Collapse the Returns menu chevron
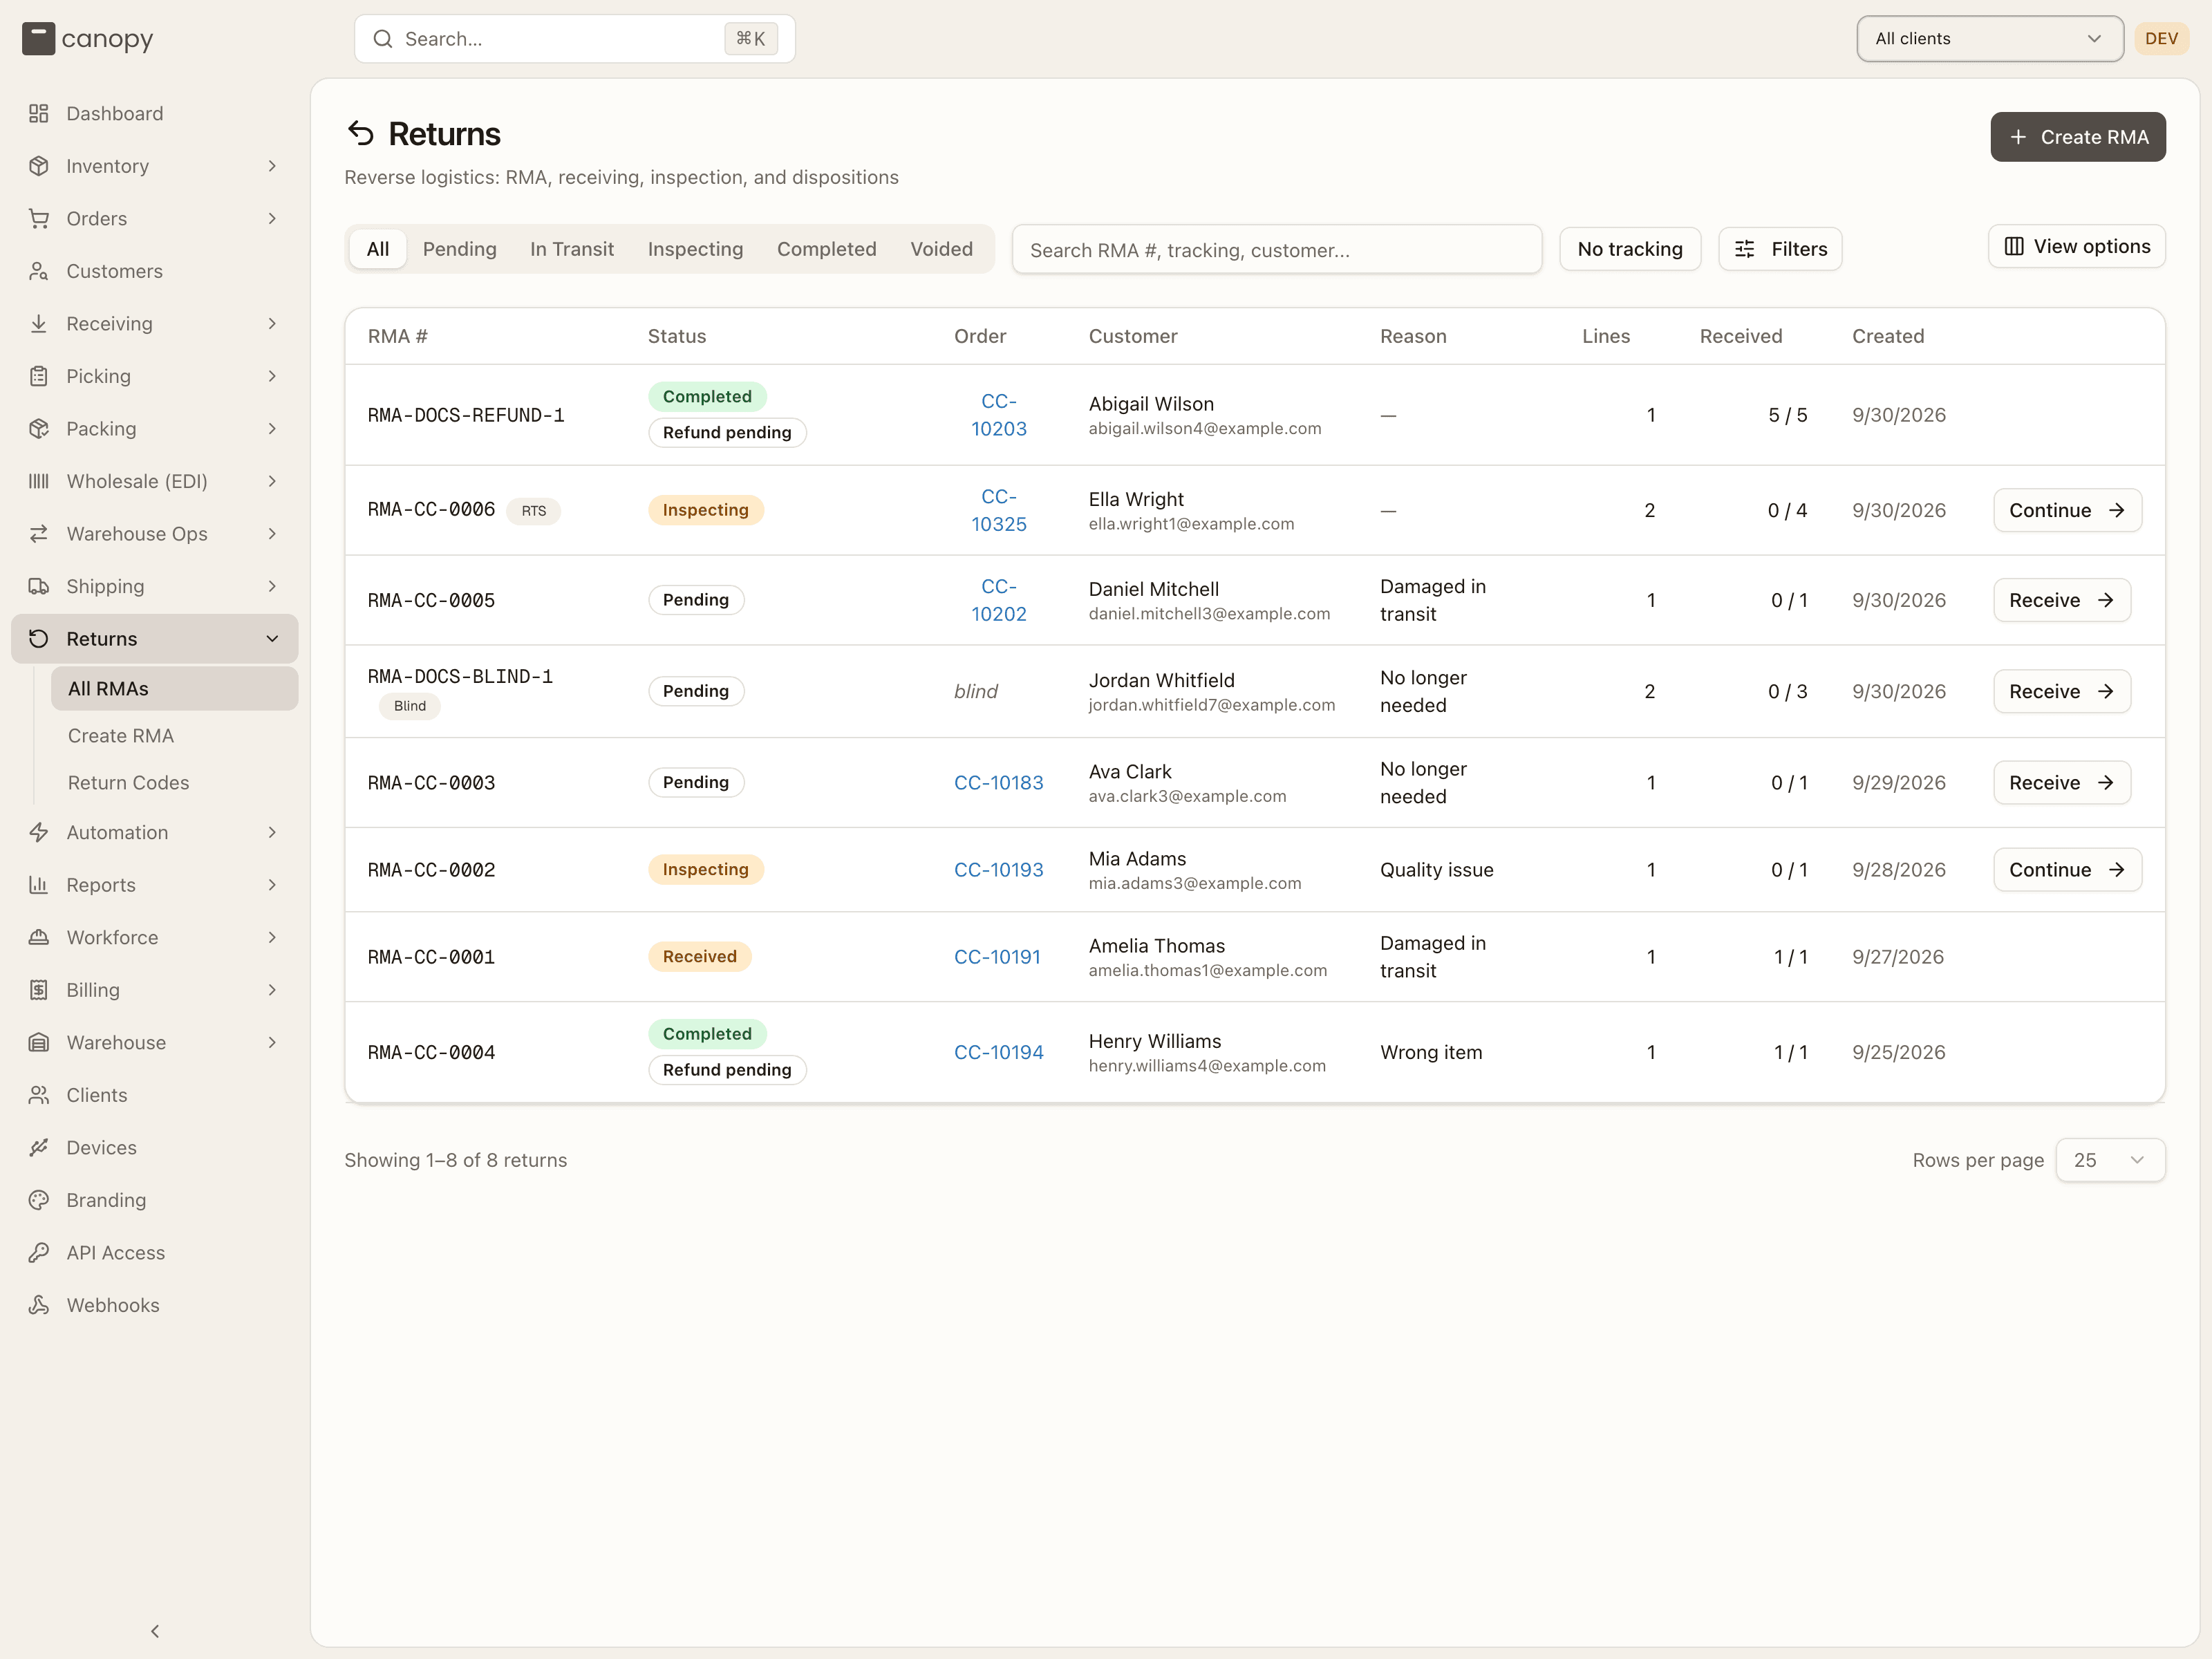The height and width of the screenshot is (1659, 2212). (272, 639)
